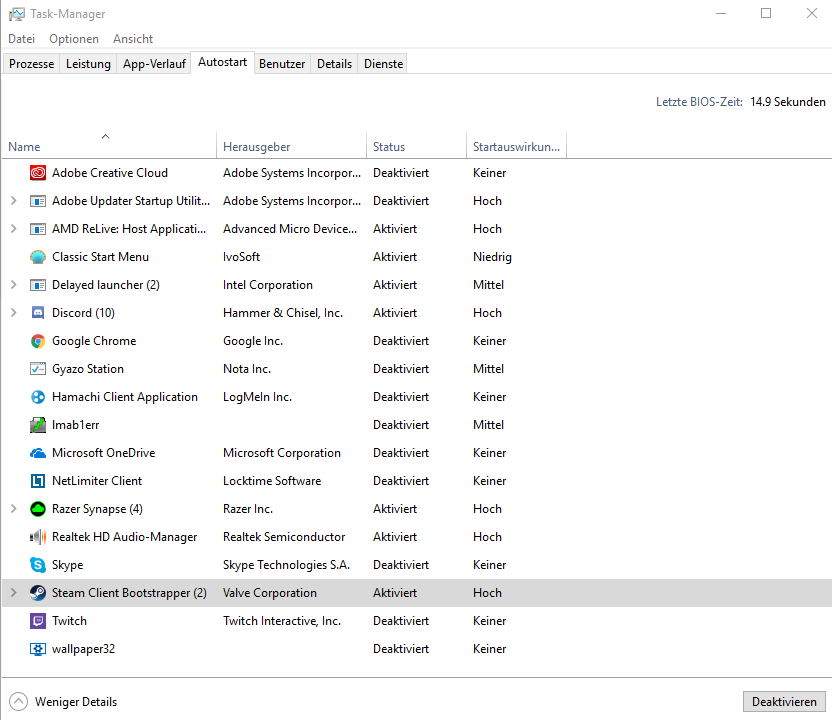Click the Task-Manager title bar icon

tap(16, 14)
